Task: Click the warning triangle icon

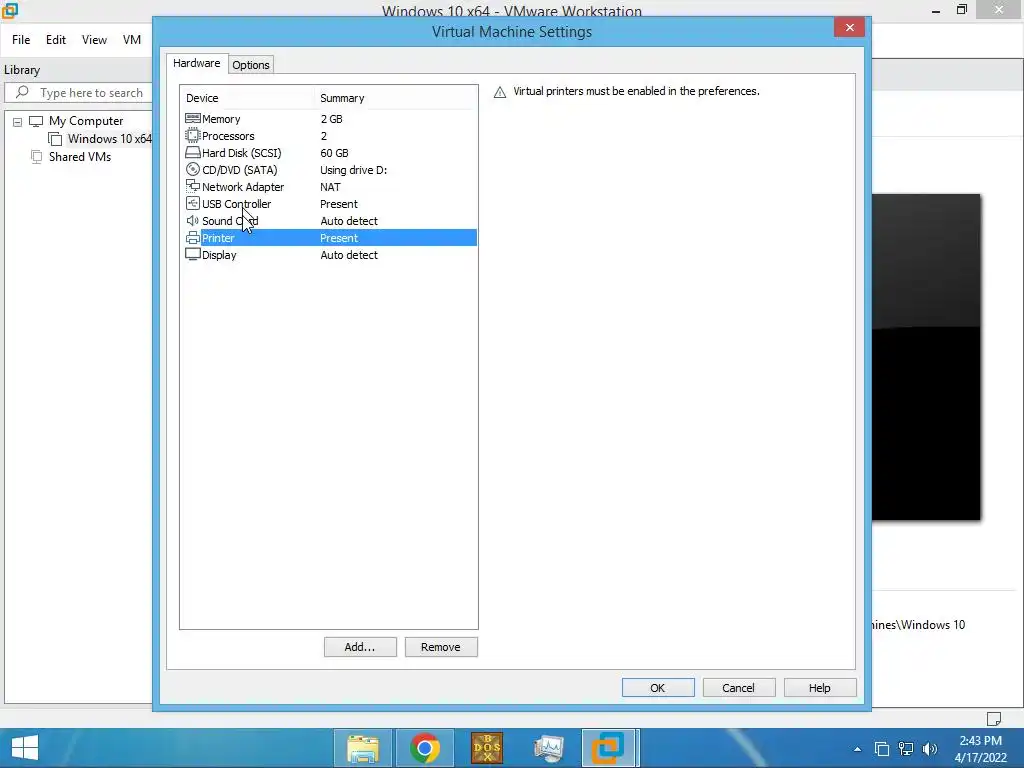Action: coord(500,92)
